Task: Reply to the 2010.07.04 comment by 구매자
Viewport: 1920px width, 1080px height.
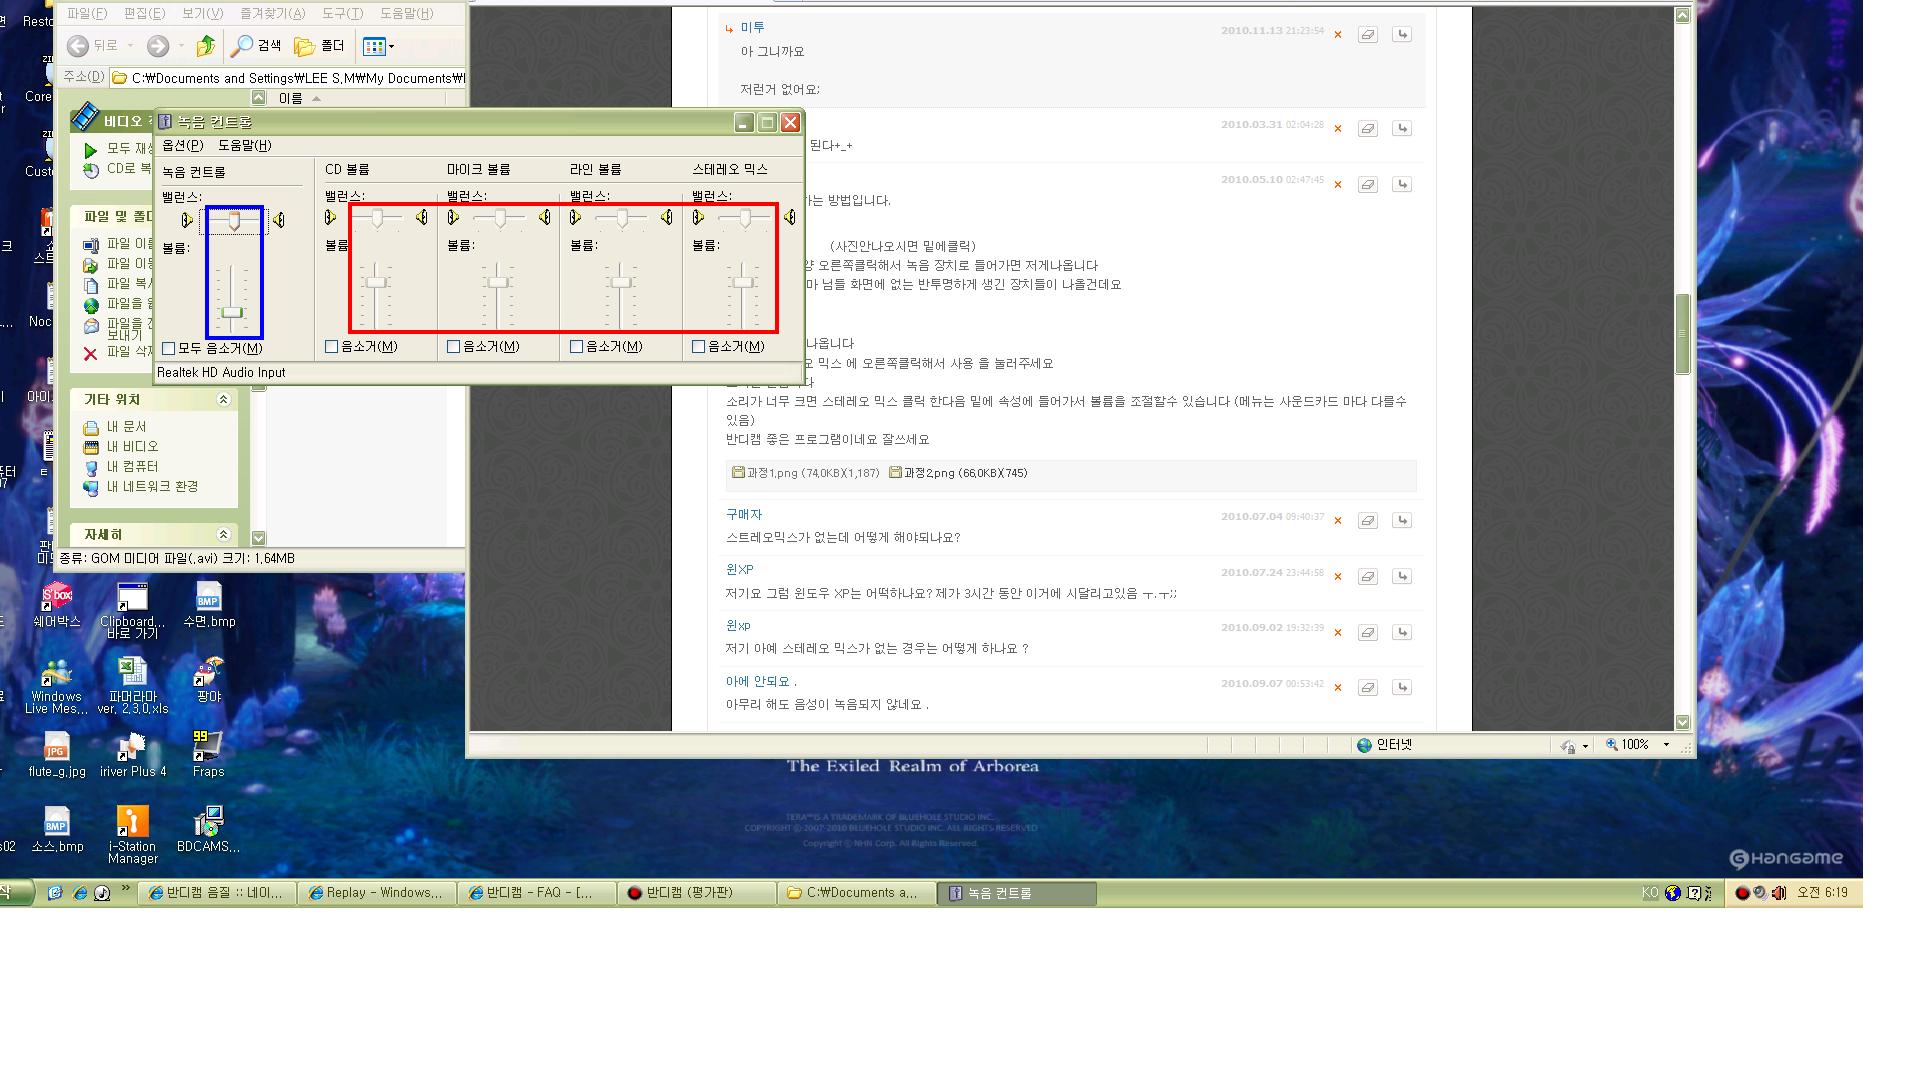Action: click(1402, 521)
